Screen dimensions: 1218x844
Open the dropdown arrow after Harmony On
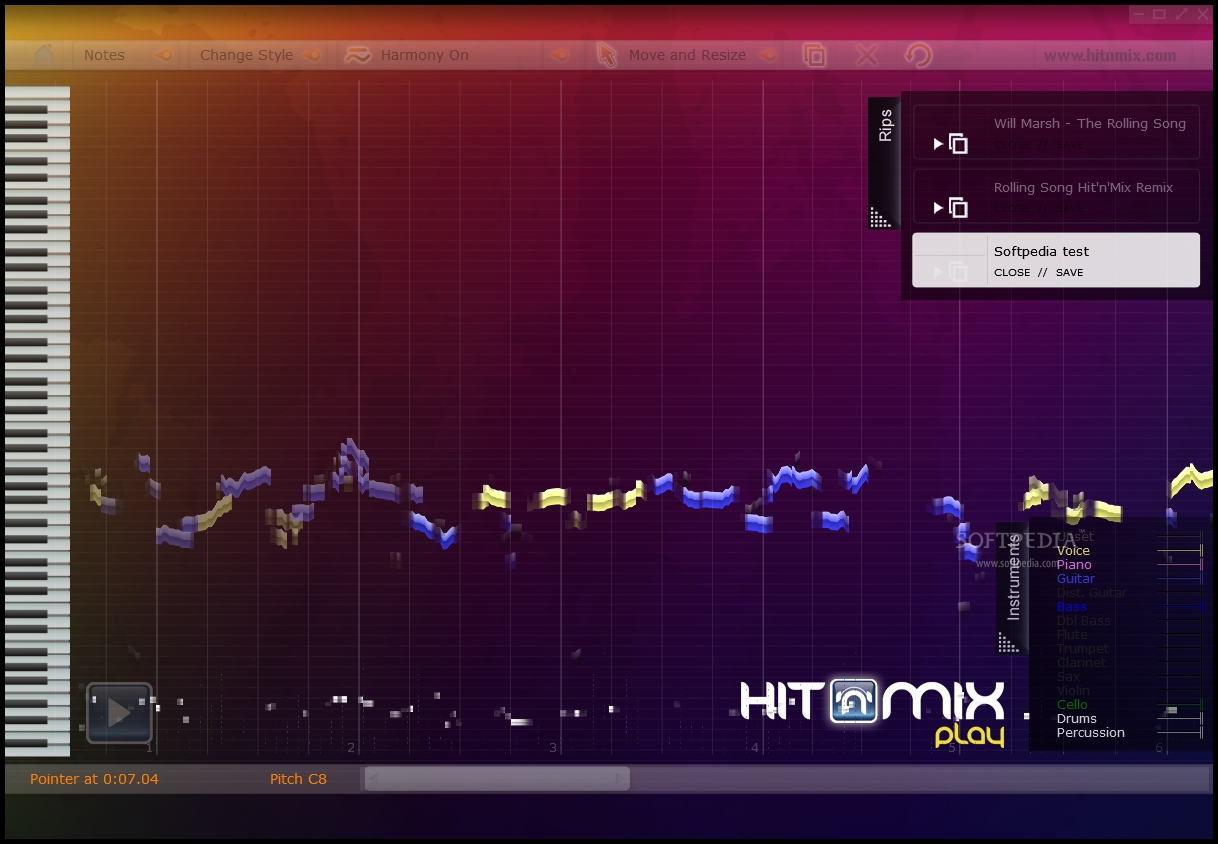pos(560,55)
